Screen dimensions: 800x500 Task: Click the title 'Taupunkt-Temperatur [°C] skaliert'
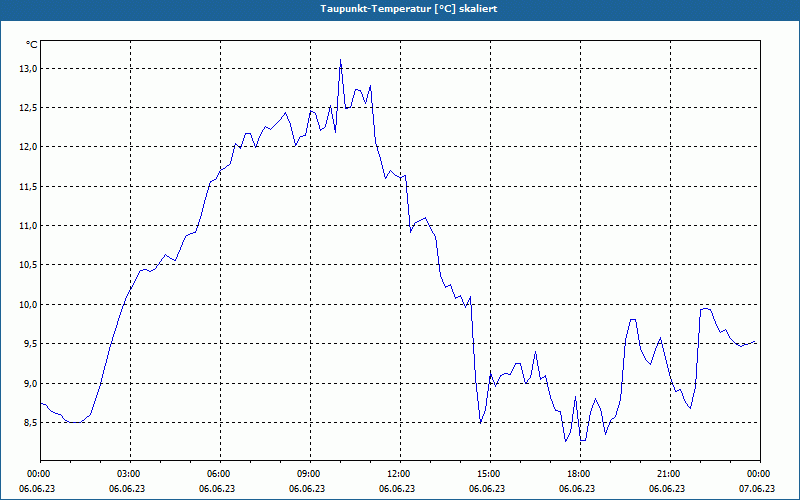pyautogui.click(x=409, y=9)
